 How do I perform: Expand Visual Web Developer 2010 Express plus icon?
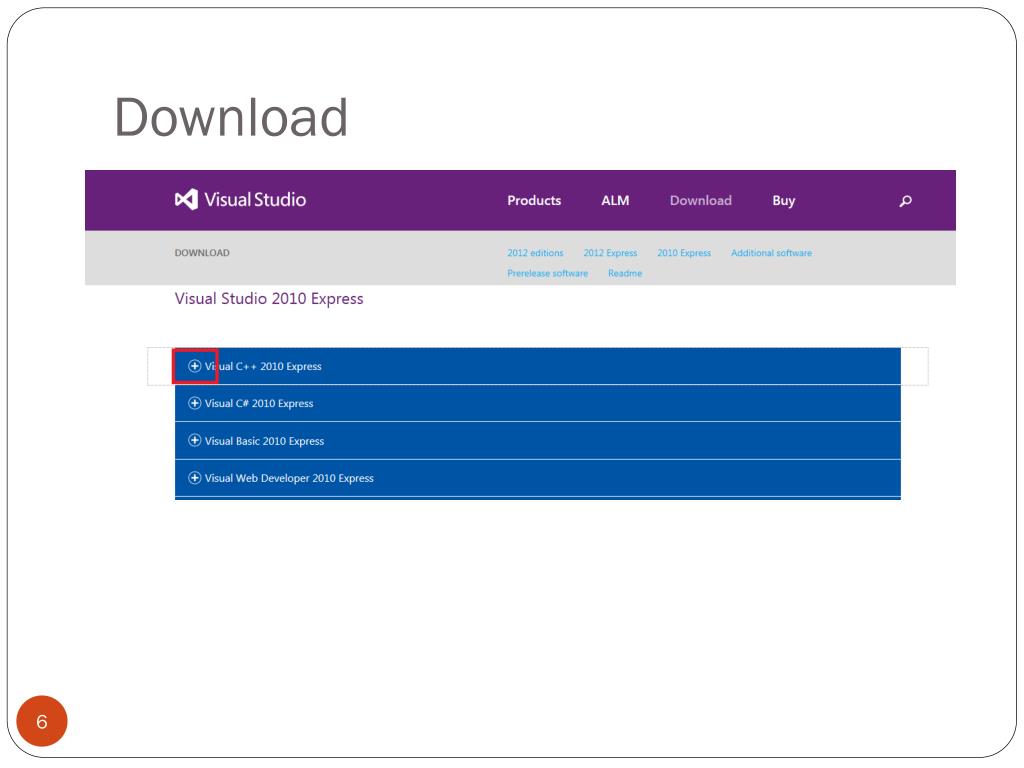(195, 477)
